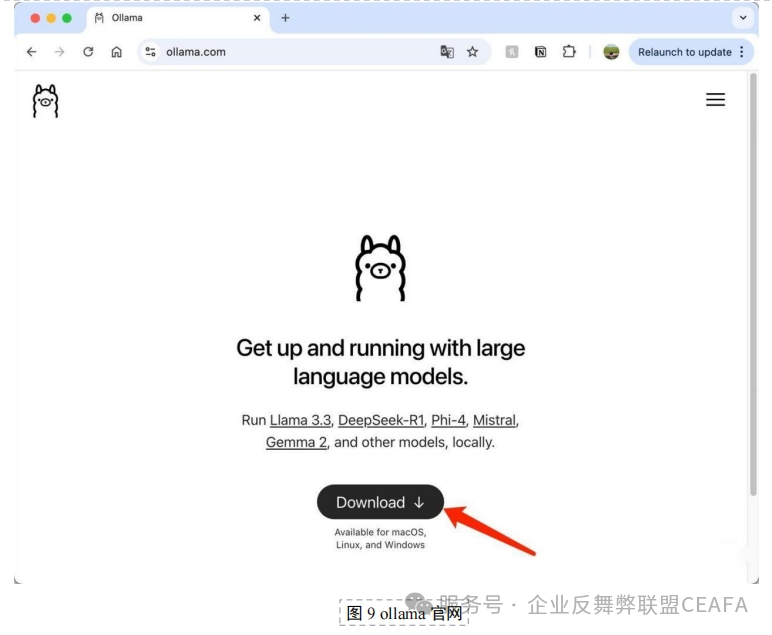Open the extensions puzzle icon
The height and width of the screenshot is (635, 772).
click(x=569, y=52)
